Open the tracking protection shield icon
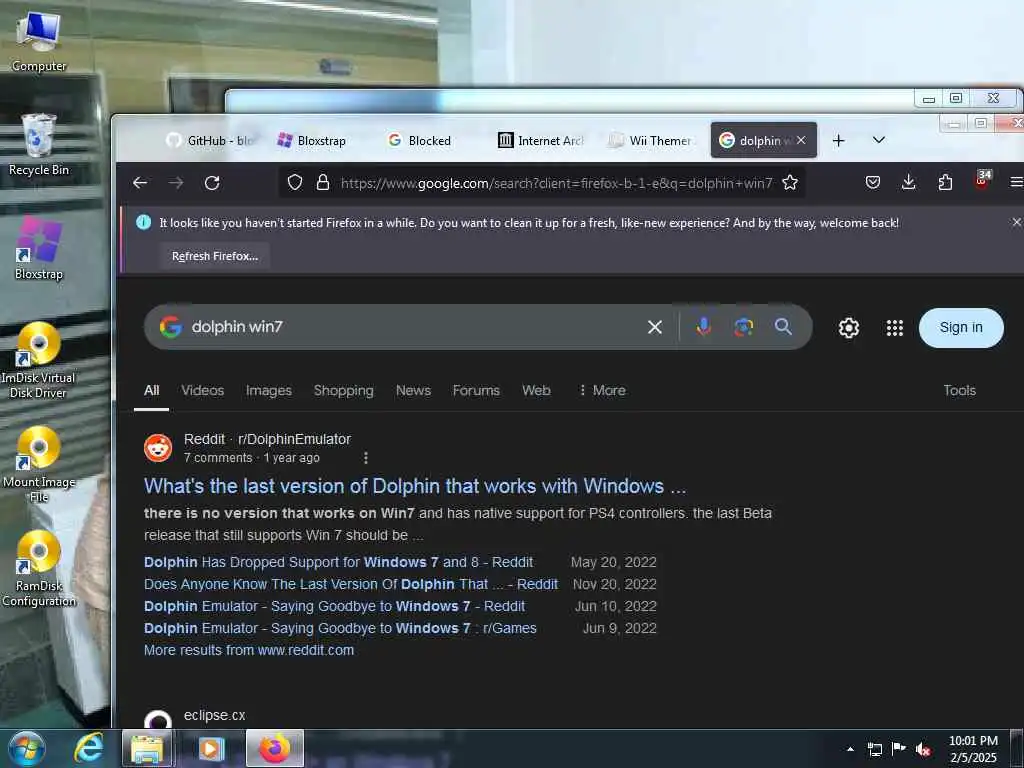The height and width of the screenshot is (768, 1024). [295, 183]
